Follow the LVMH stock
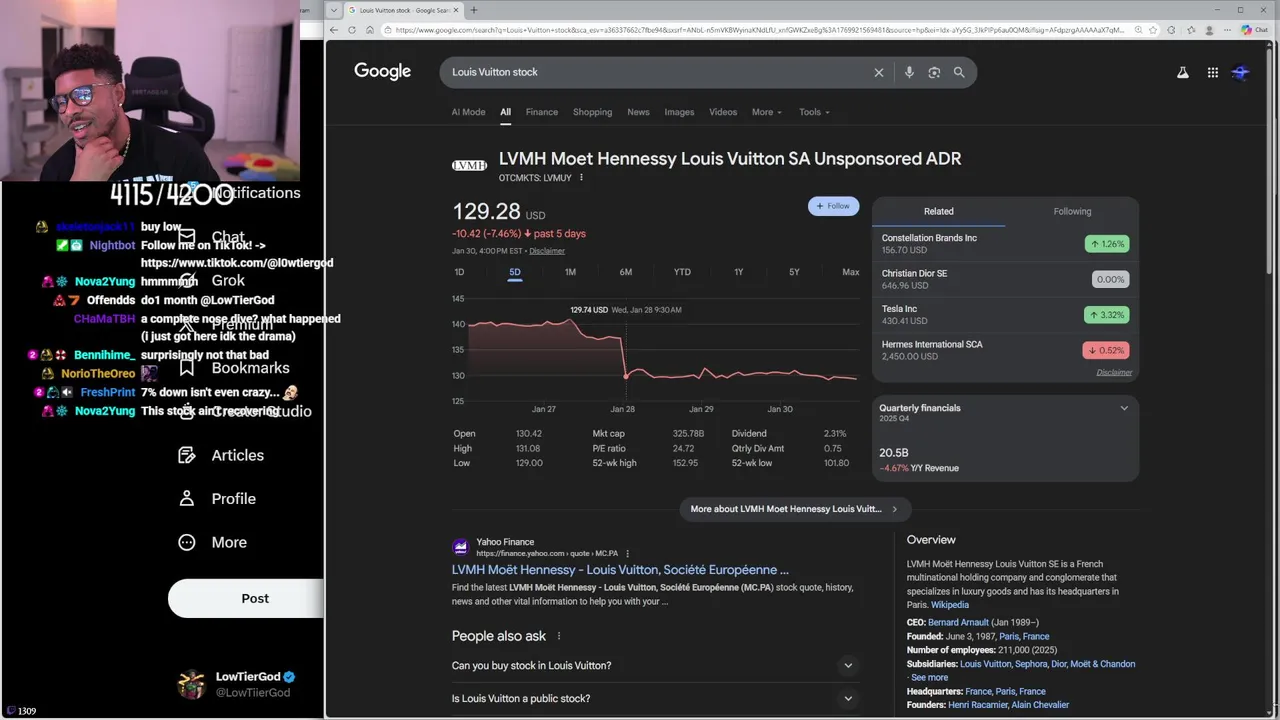This screenshot has width=1280, height=720. [x=833, y=206]
